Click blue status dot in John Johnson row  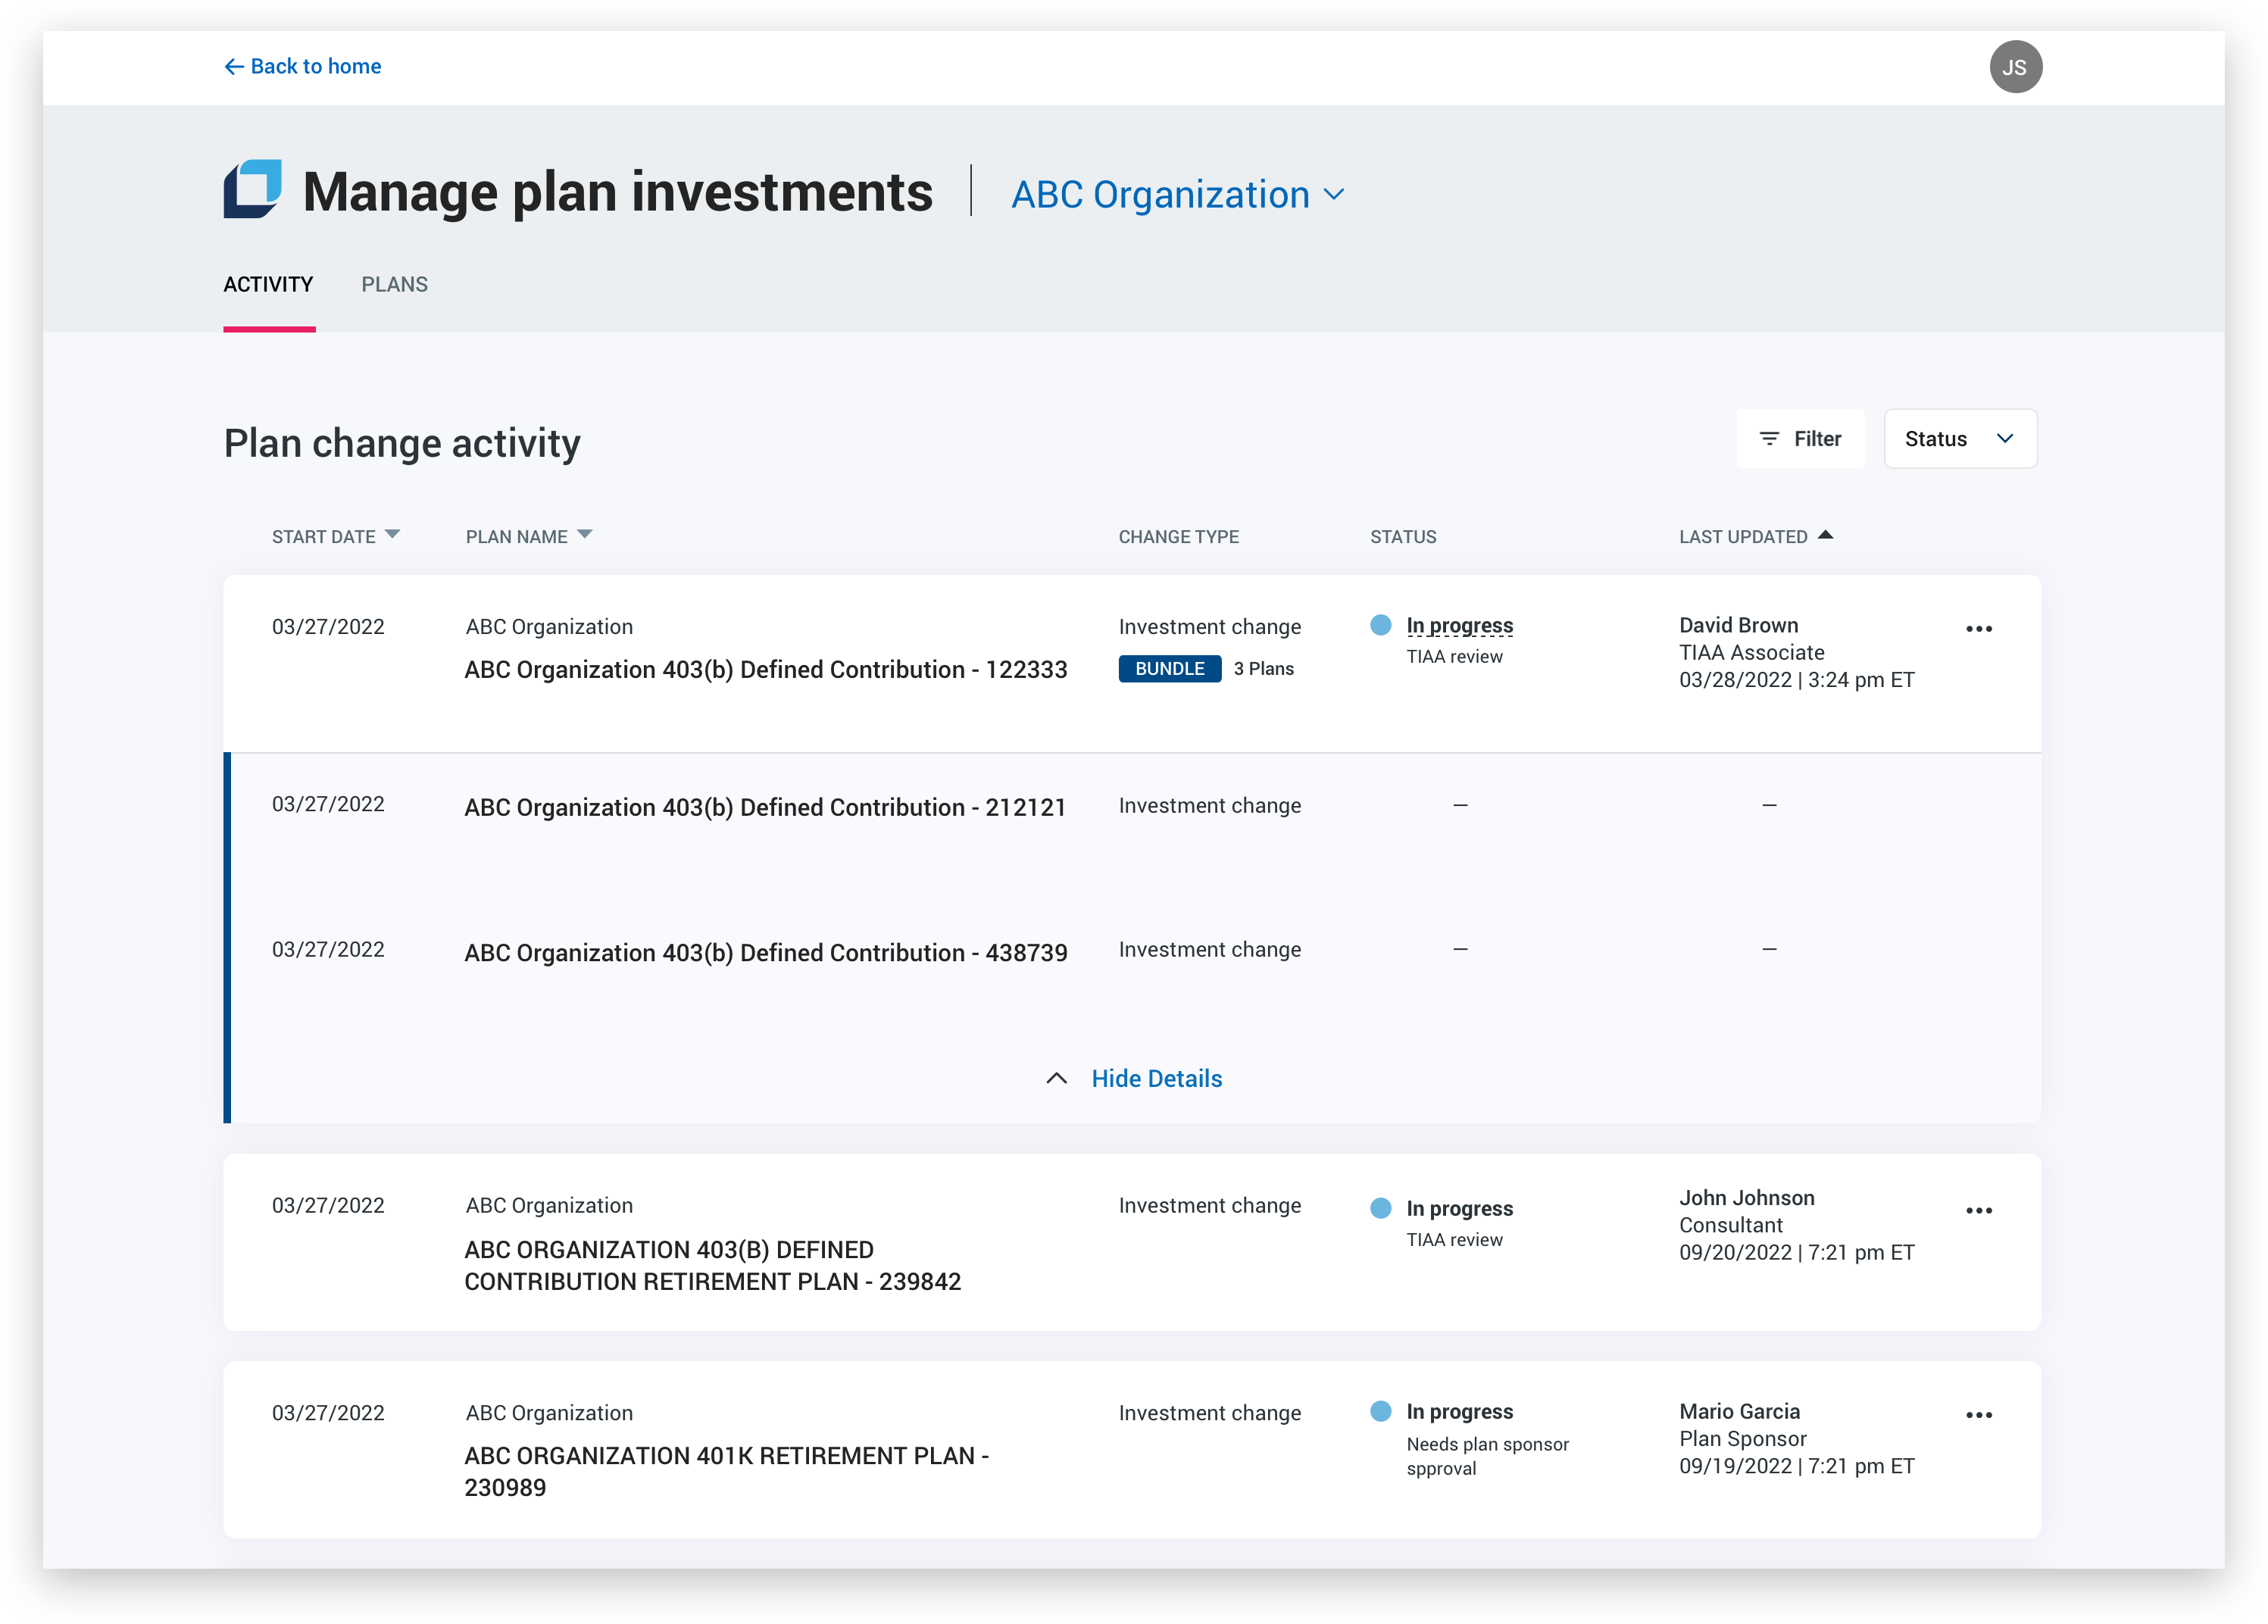click(x=1381, y=1208)
